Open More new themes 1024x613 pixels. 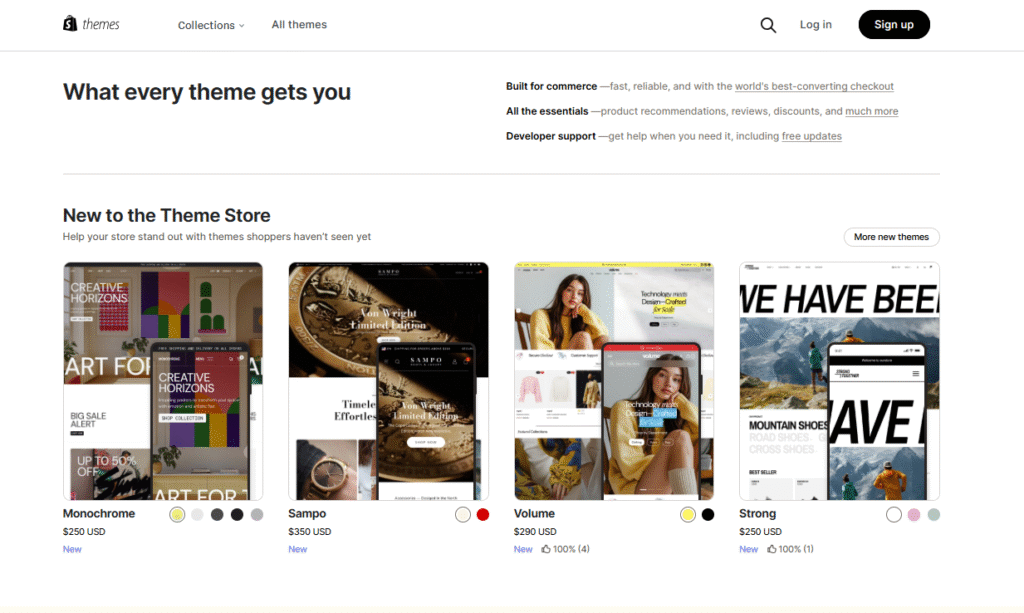pyautogui.click(x=891, y=237)
